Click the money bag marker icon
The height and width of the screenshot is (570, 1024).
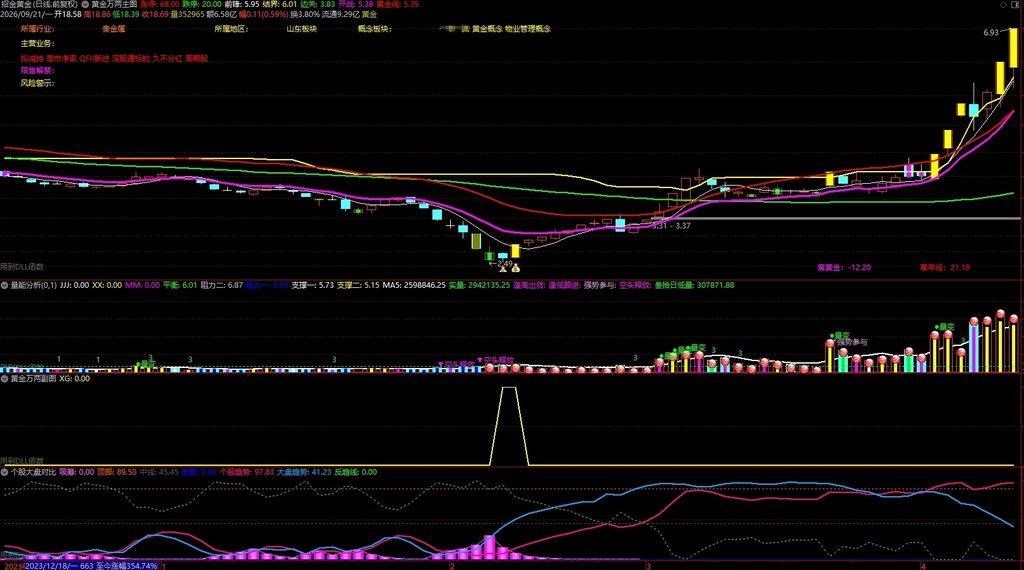click(x=515, y=268)
